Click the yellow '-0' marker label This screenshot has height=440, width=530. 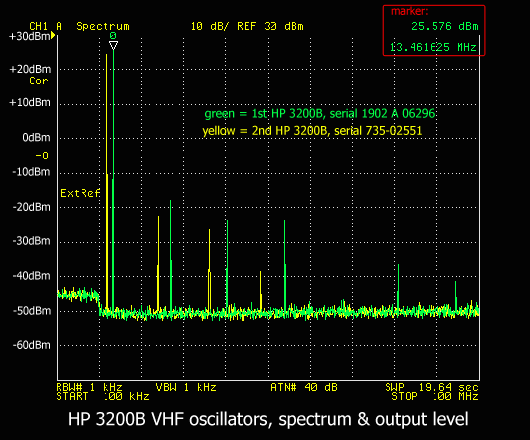42,156
